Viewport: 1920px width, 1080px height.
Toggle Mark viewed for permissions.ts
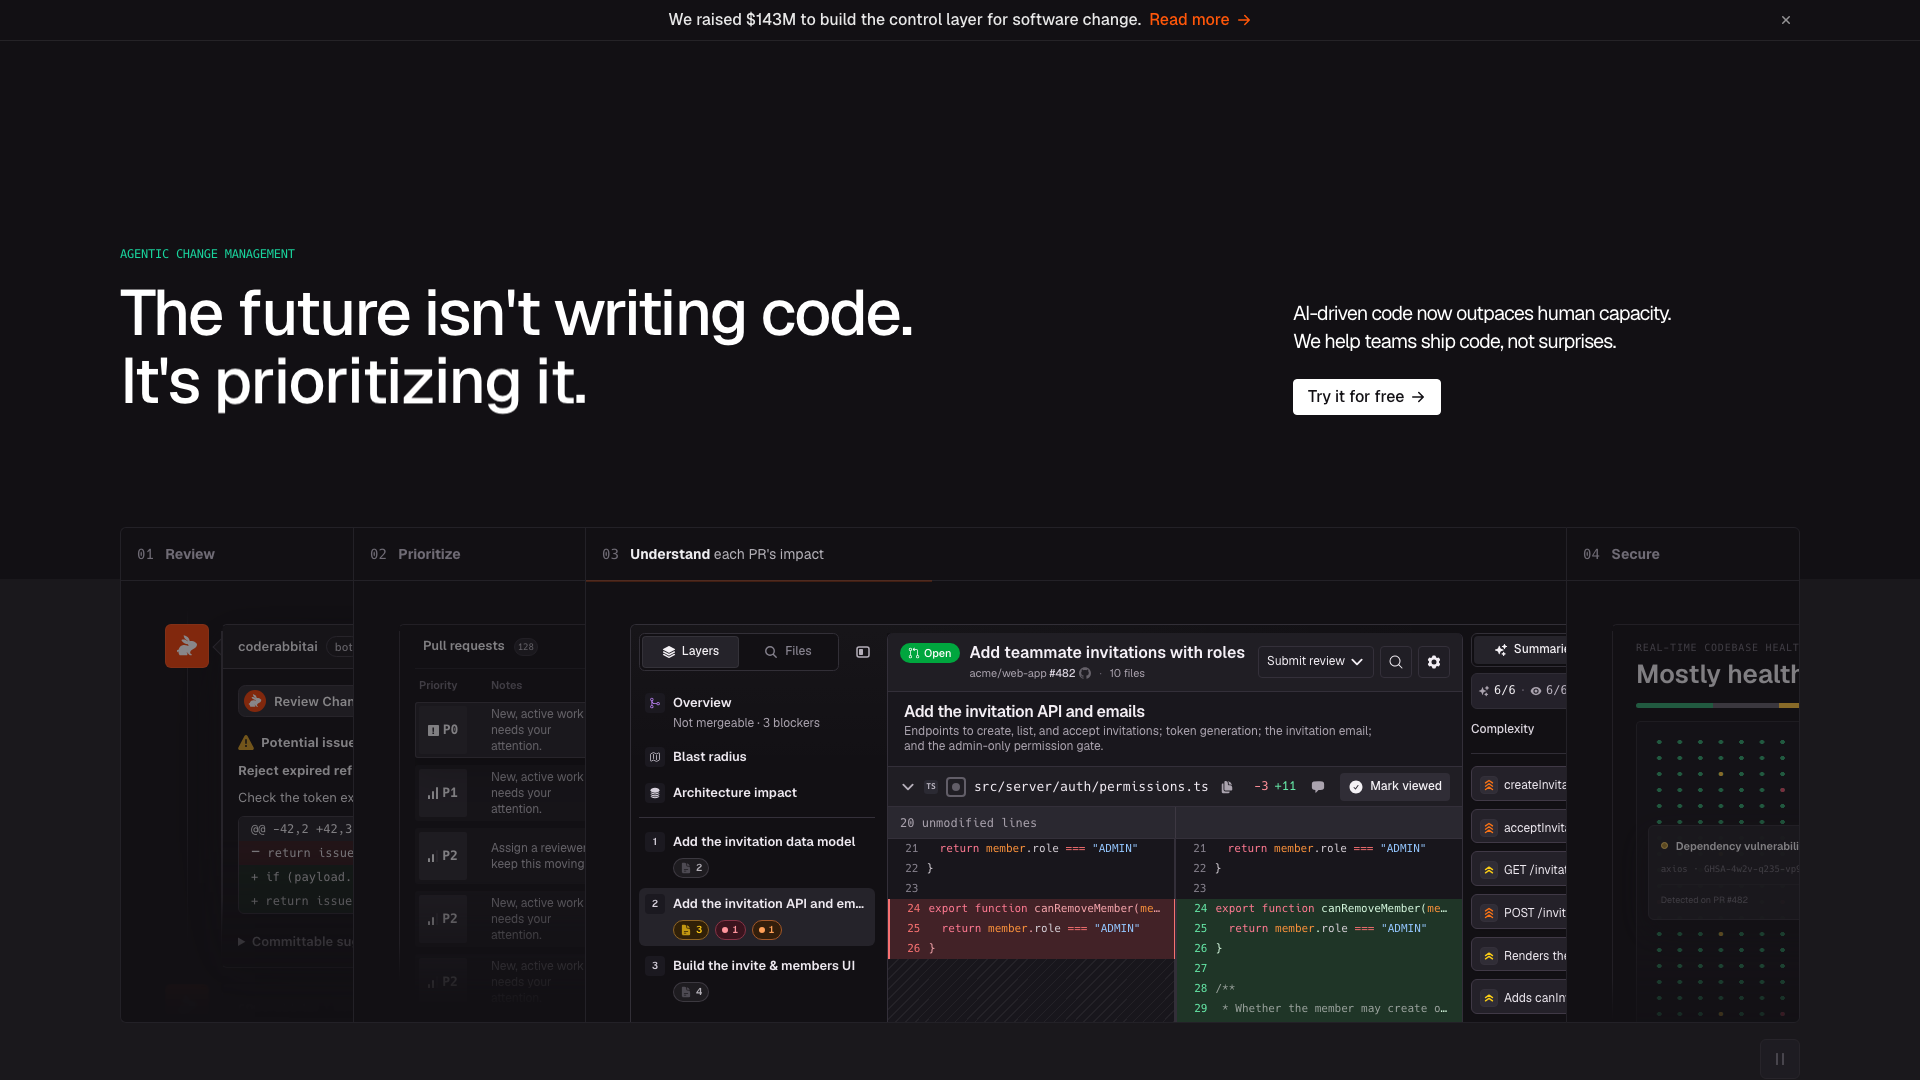click(1395, 787)
